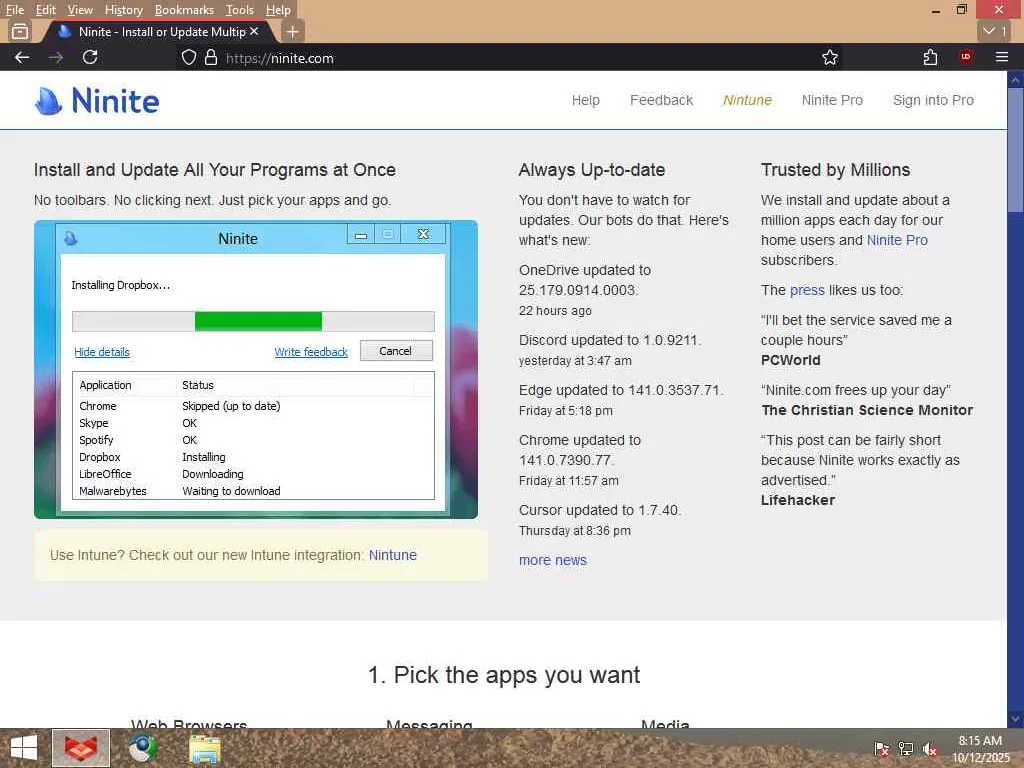The height and width of the screenshot is (768, 1024).
Task: Click the press link
Action: [x=807, y=290]
